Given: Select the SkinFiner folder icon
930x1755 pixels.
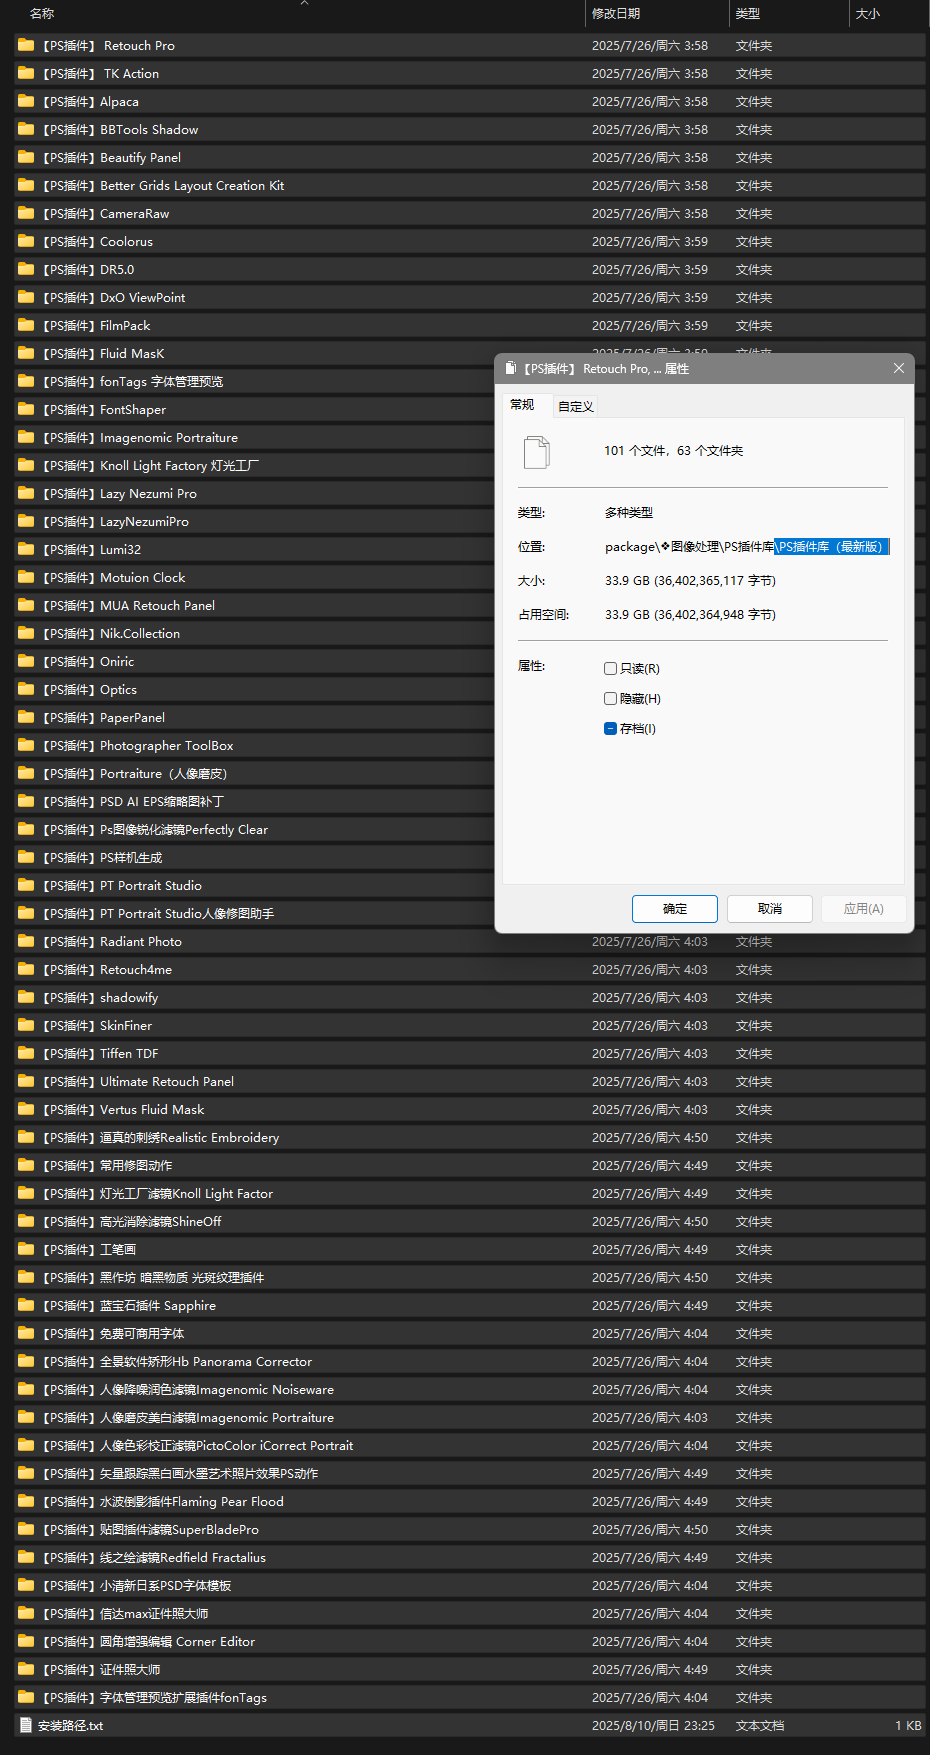Looking at the screenshot, I should pos(26,1025).
